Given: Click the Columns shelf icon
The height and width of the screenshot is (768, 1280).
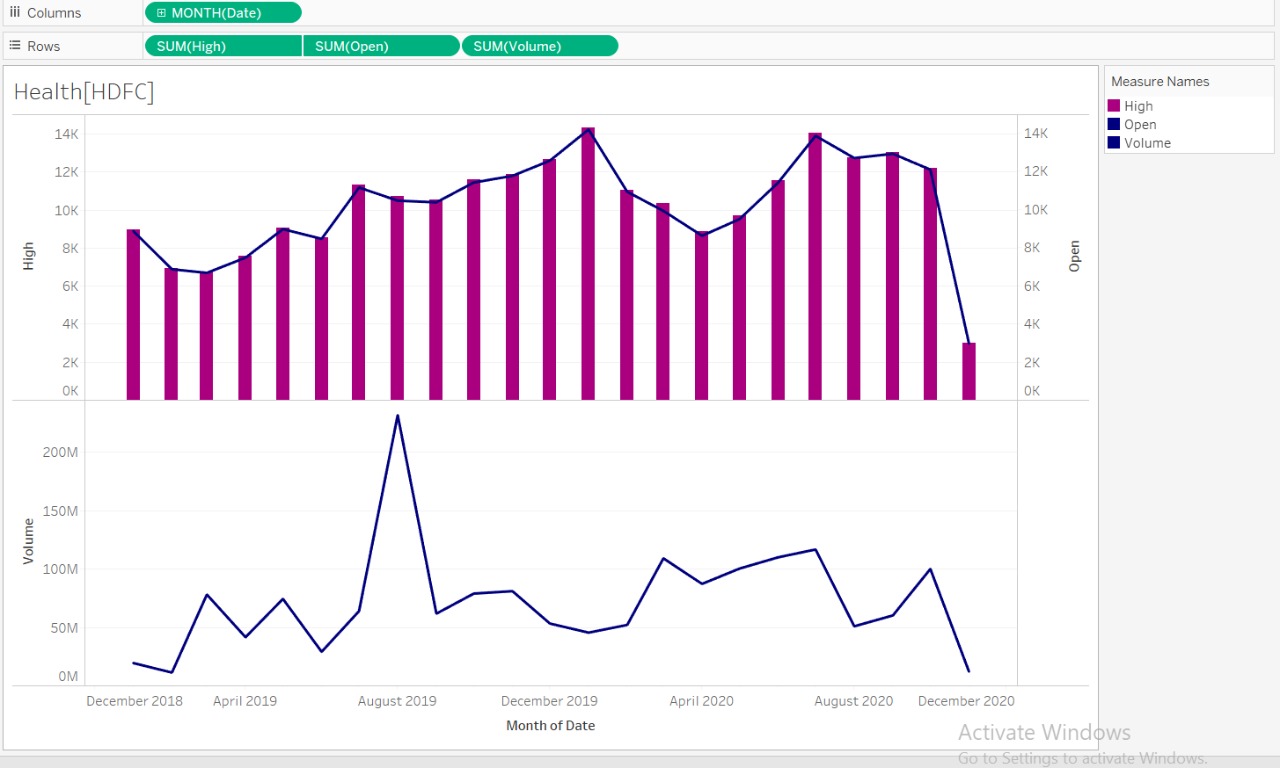Looking at the screenshot, I should click(x=15, y=12).
